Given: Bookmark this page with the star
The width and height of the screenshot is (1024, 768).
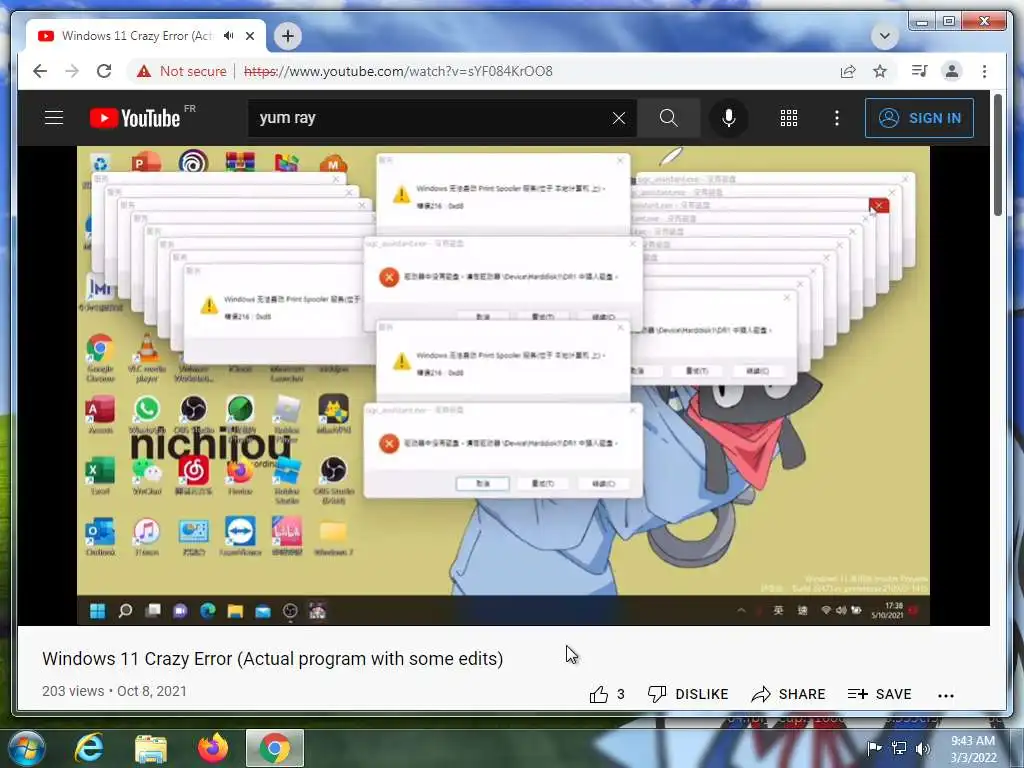Looking at the screenshot, I should pos(880,71).
